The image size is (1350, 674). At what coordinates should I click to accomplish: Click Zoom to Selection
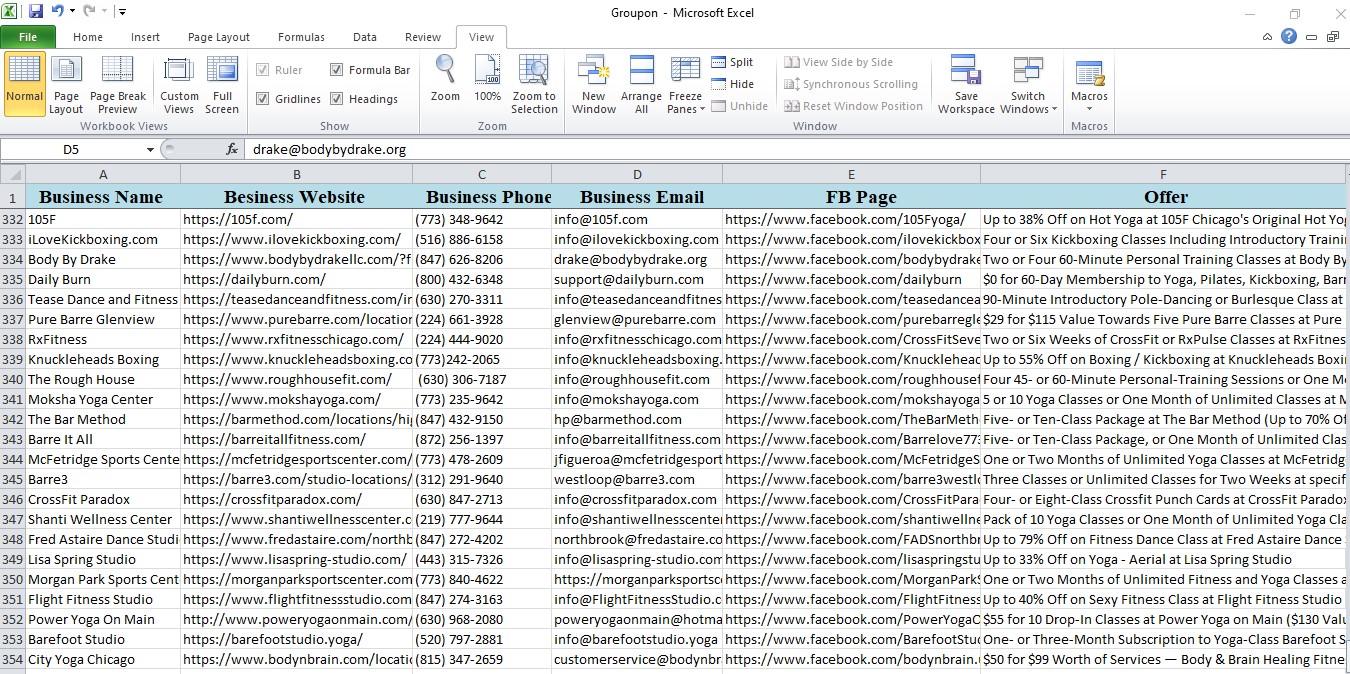click(534, 84)
